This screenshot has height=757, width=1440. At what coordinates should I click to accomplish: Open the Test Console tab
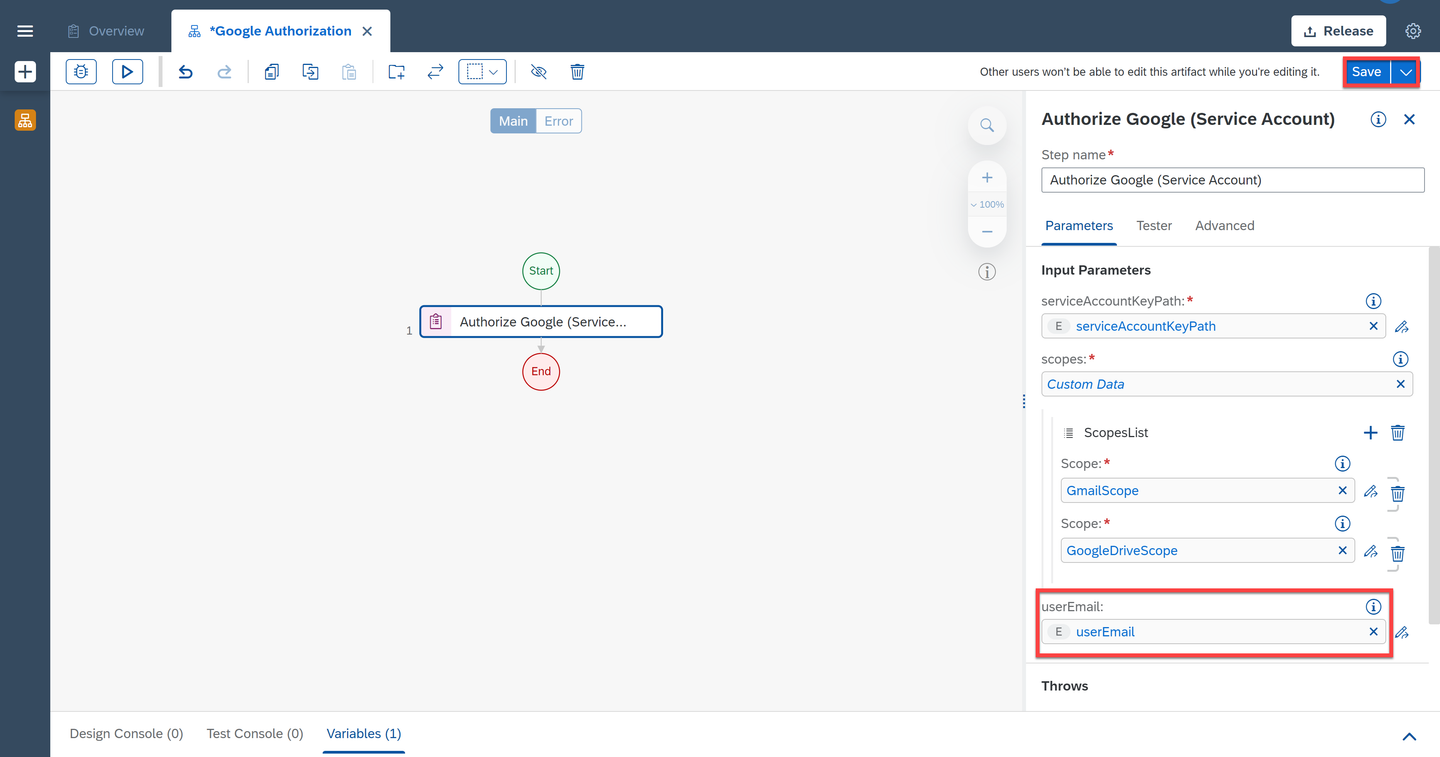(255, 734)
